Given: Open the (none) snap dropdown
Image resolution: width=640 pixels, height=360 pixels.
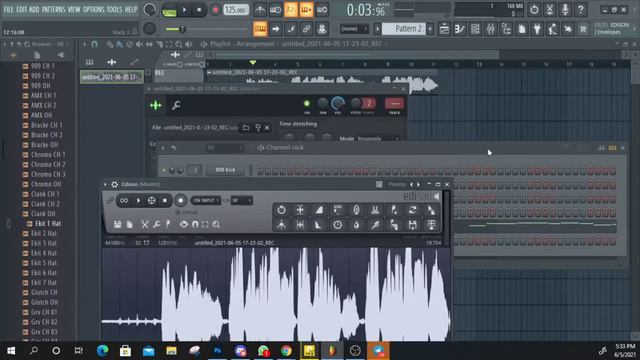Looking at the screenshot, I should [x=354, y=29].
